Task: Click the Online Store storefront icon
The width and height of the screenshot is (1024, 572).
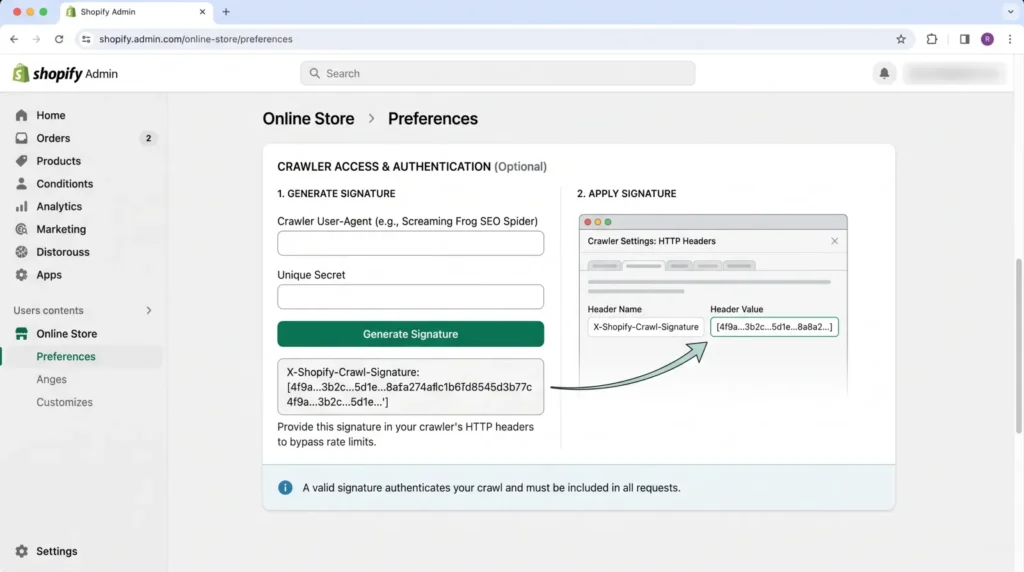Action: 22,334
